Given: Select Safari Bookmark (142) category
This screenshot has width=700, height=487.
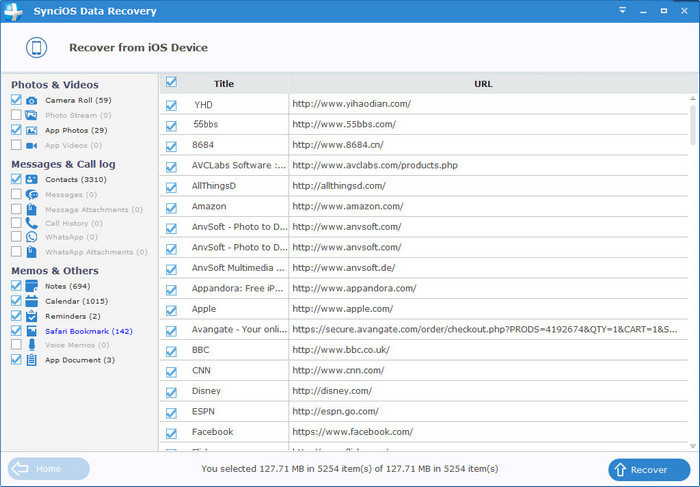Looking at the screenshot, I should (88, 331).
